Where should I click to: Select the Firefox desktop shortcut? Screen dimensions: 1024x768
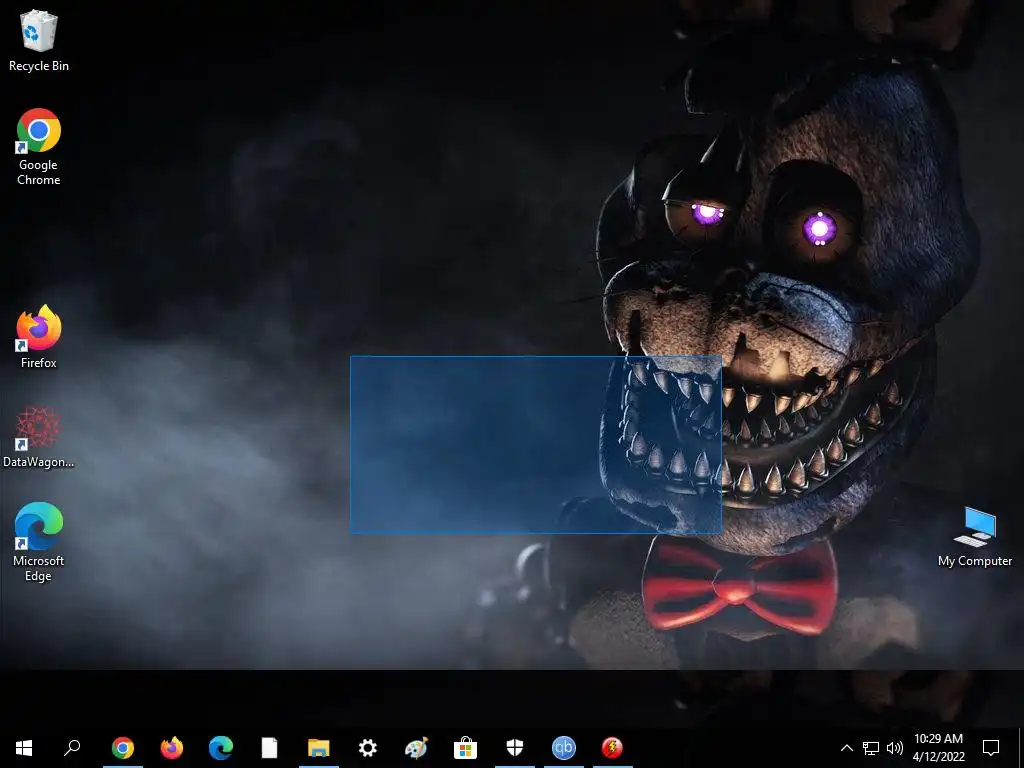(x=39, y=338)
